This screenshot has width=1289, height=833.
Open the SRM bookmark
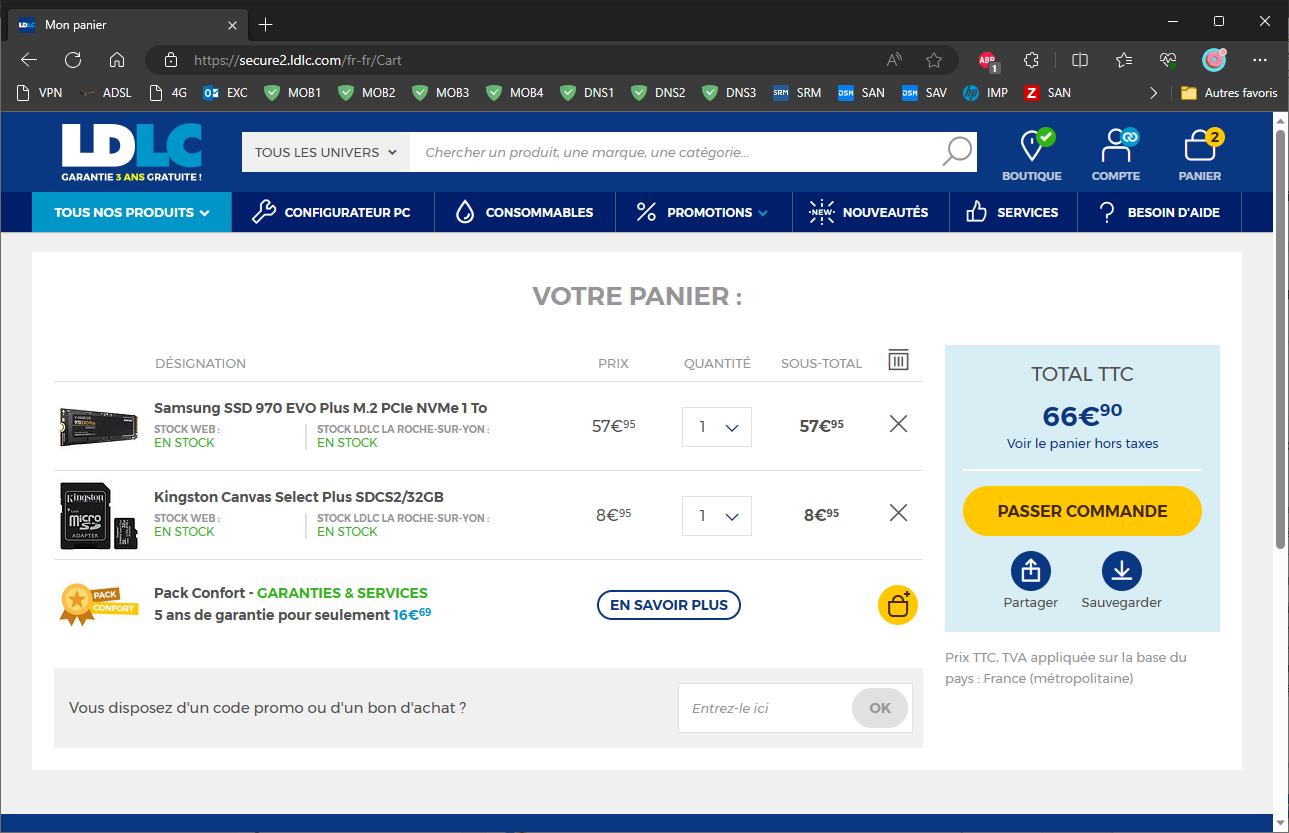coord(798,93)
